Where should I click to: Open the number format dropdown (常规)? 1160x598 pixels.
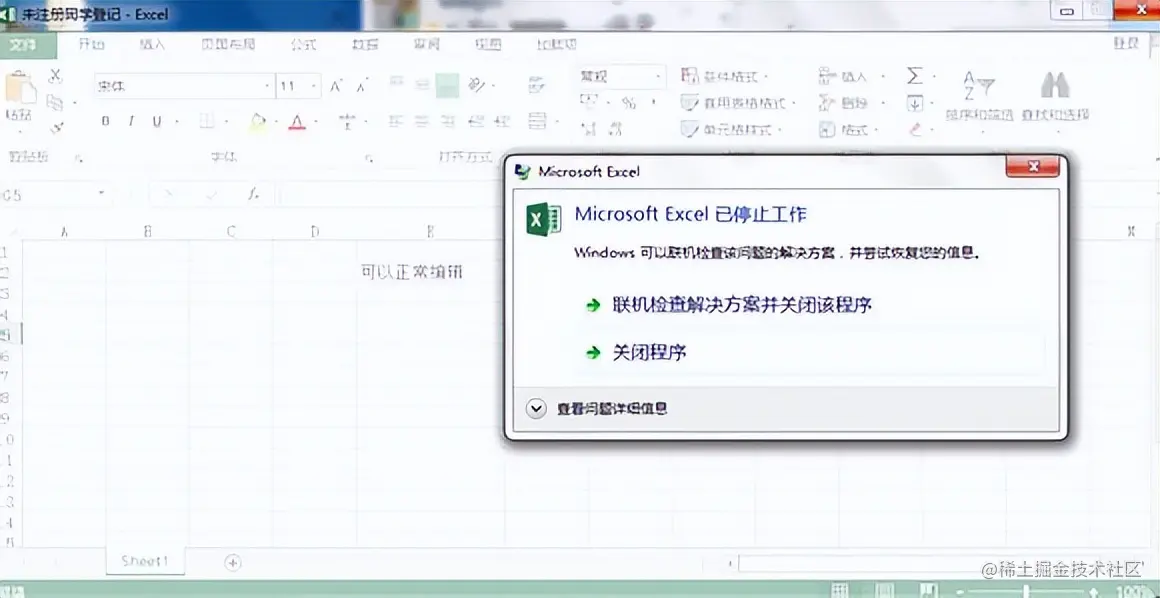pos(658,76)
